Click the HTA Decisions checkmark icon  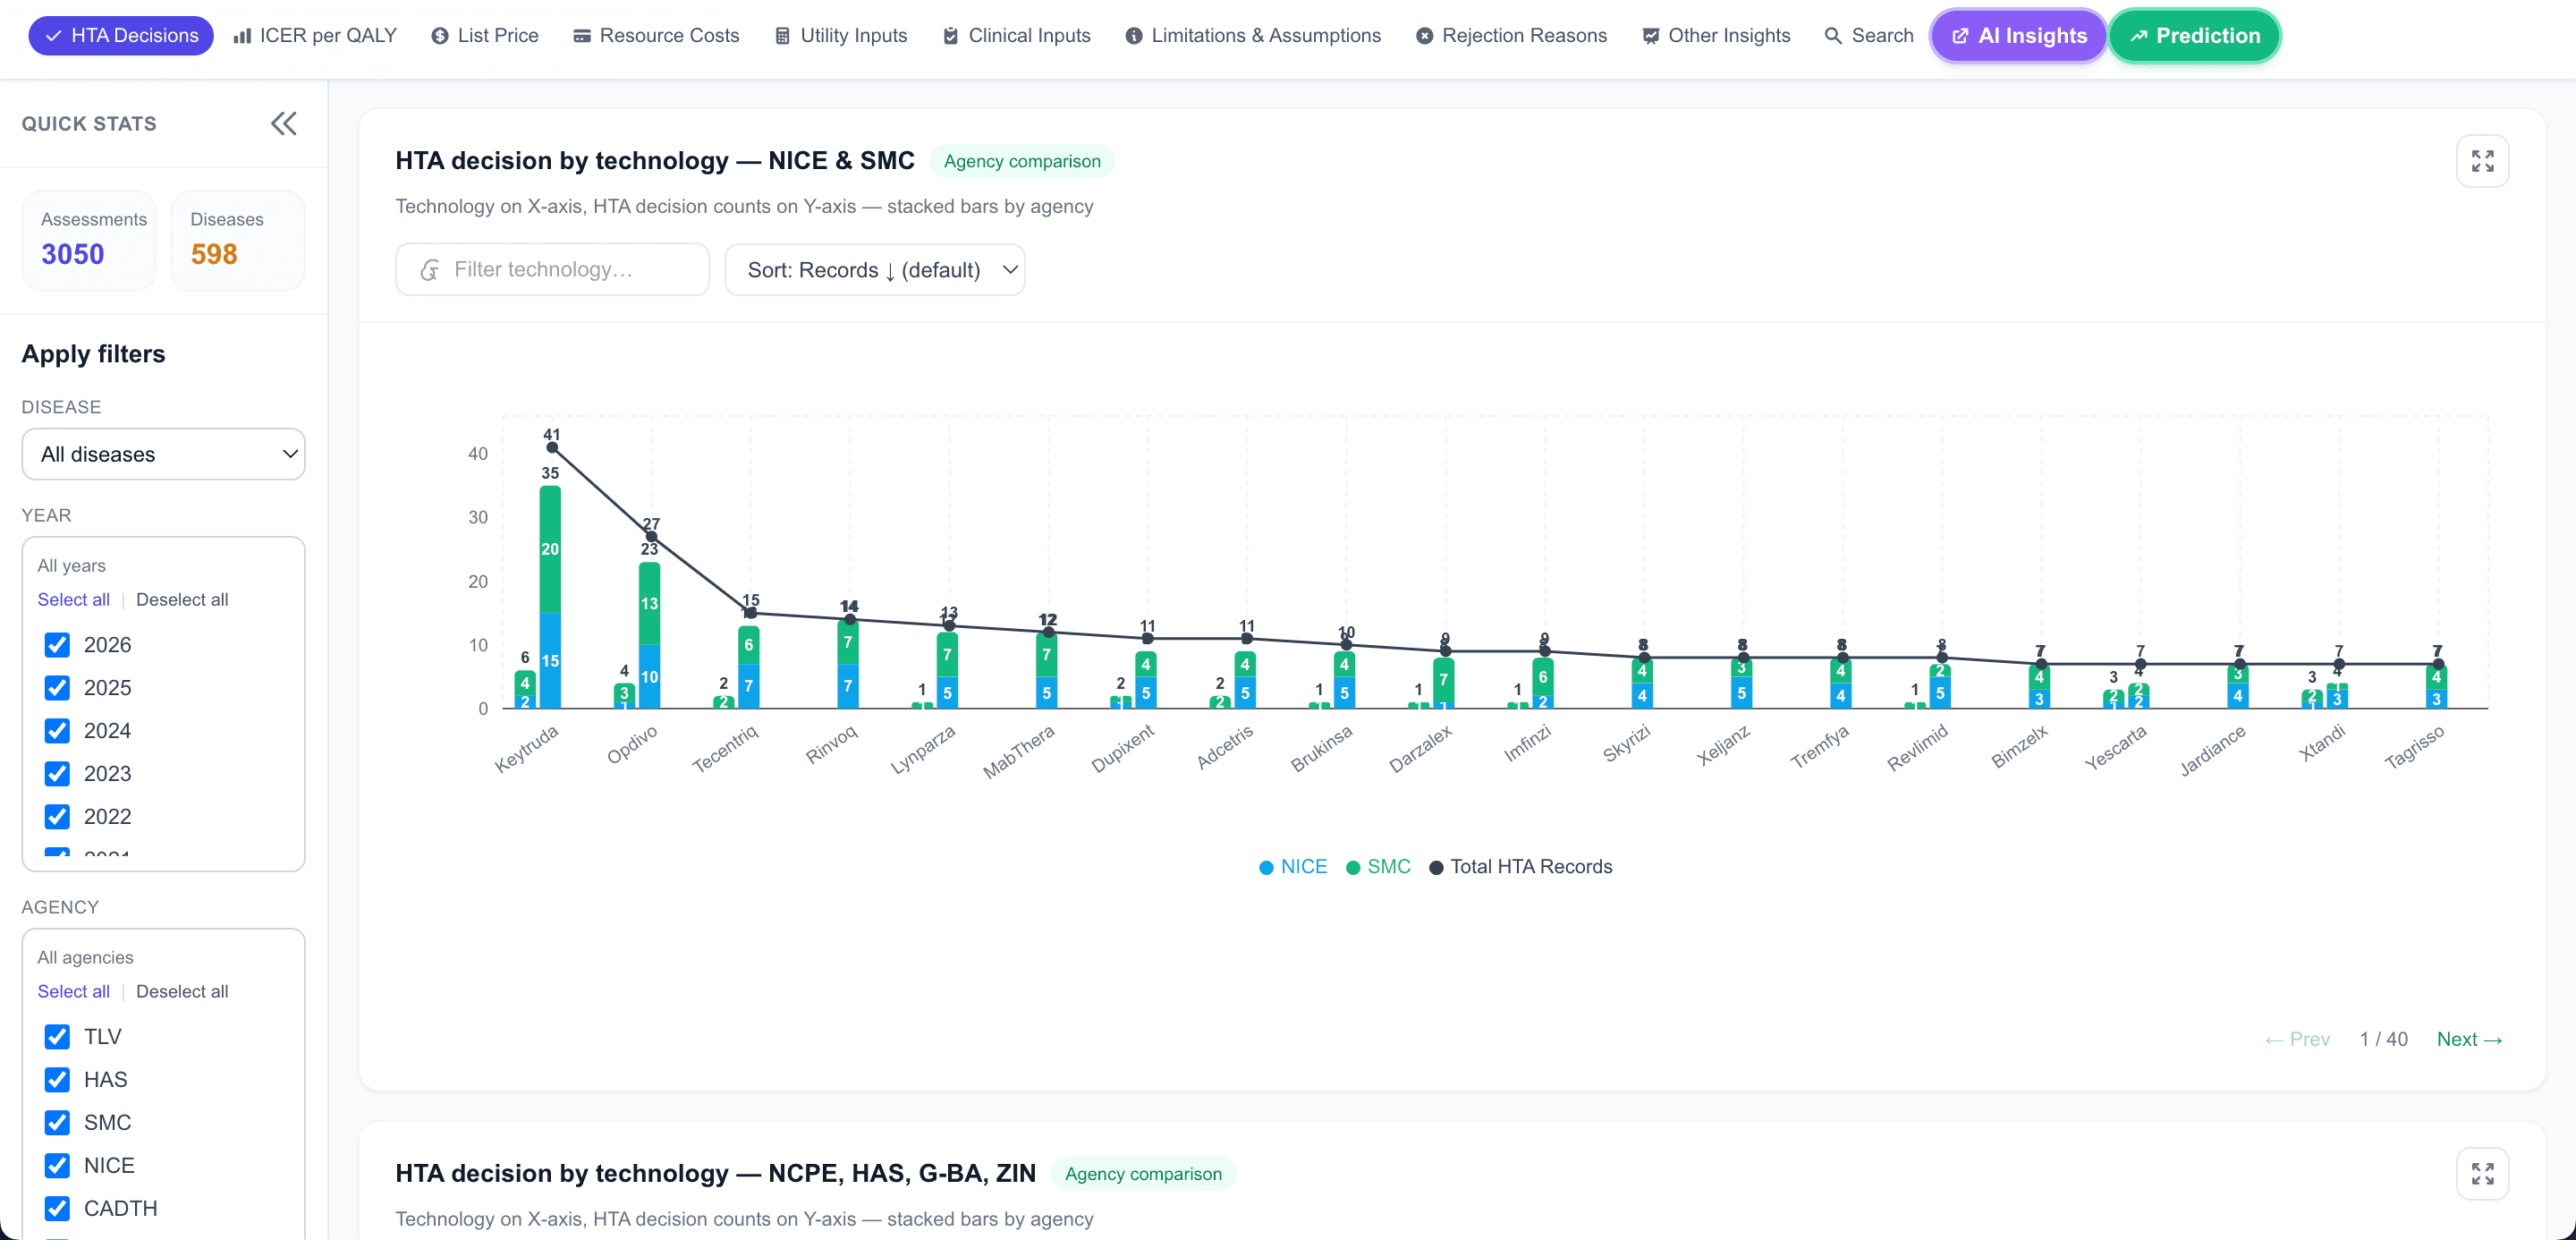click(x=54, y=36)
